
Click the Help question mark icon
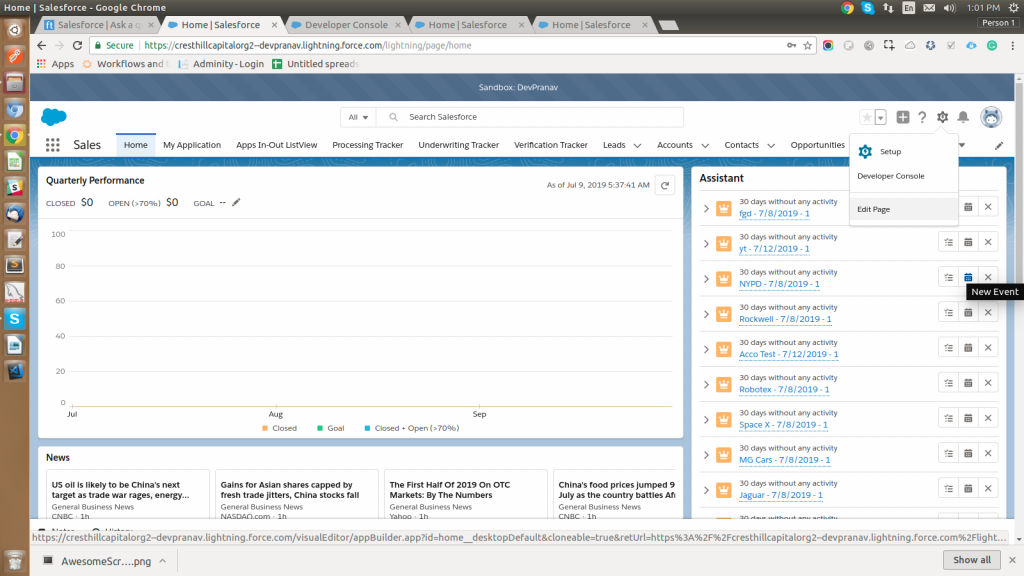(922, 117)
